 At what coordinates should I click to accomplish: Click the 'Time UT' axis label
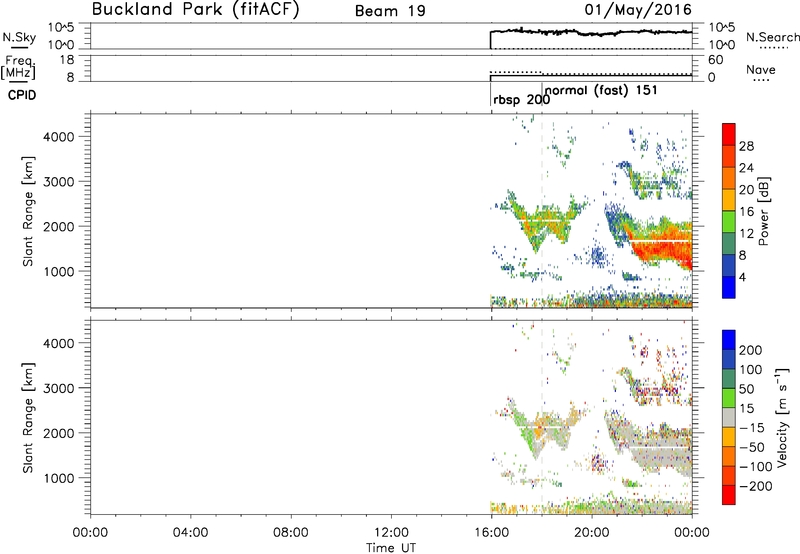391,548
